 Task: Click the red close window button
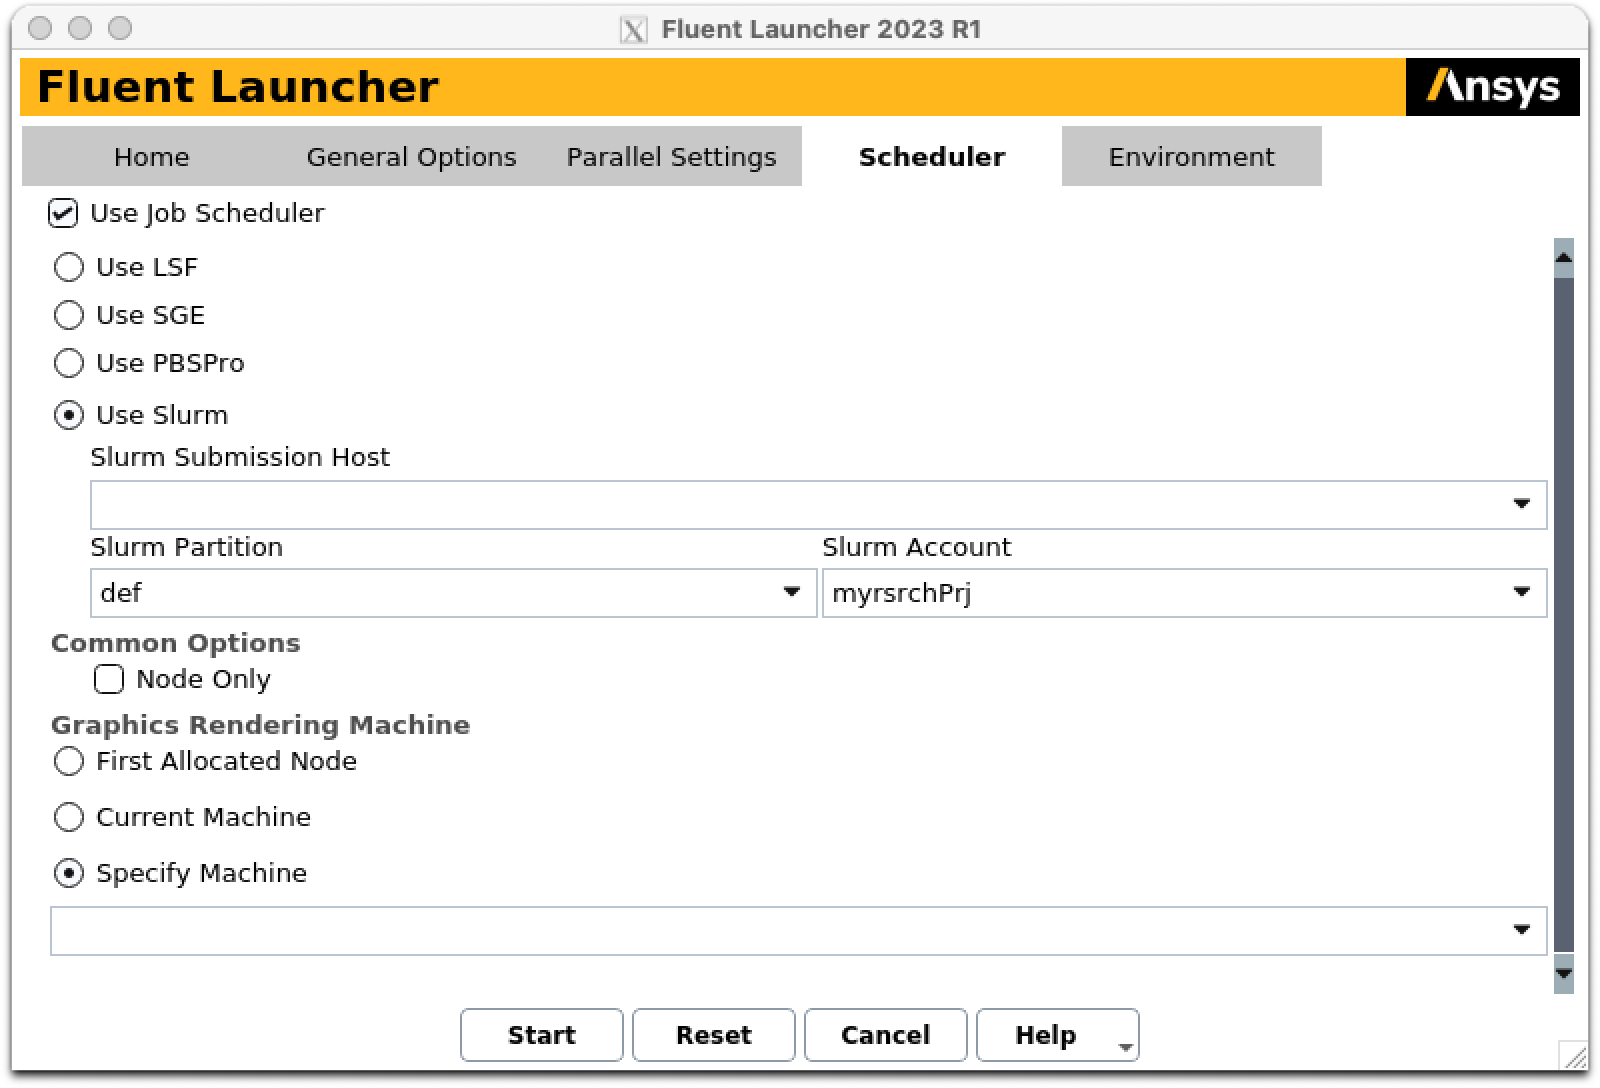coord(40,28)
